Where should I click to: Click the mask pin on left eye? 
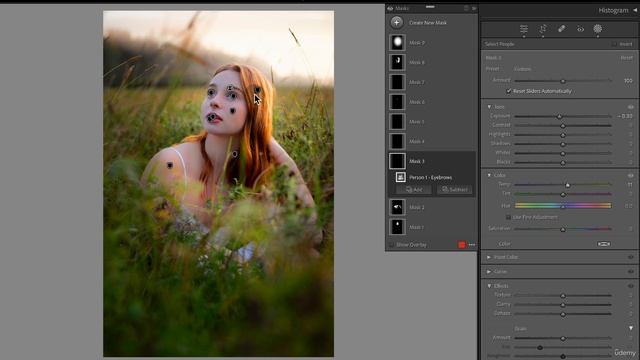(x=211, y=93)
